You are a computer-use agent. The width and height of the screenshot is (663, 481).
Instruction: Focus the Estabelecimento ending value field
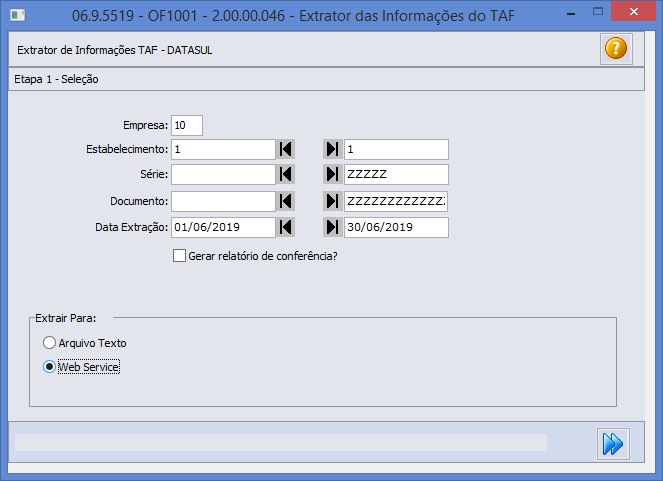tap(396, 149)
